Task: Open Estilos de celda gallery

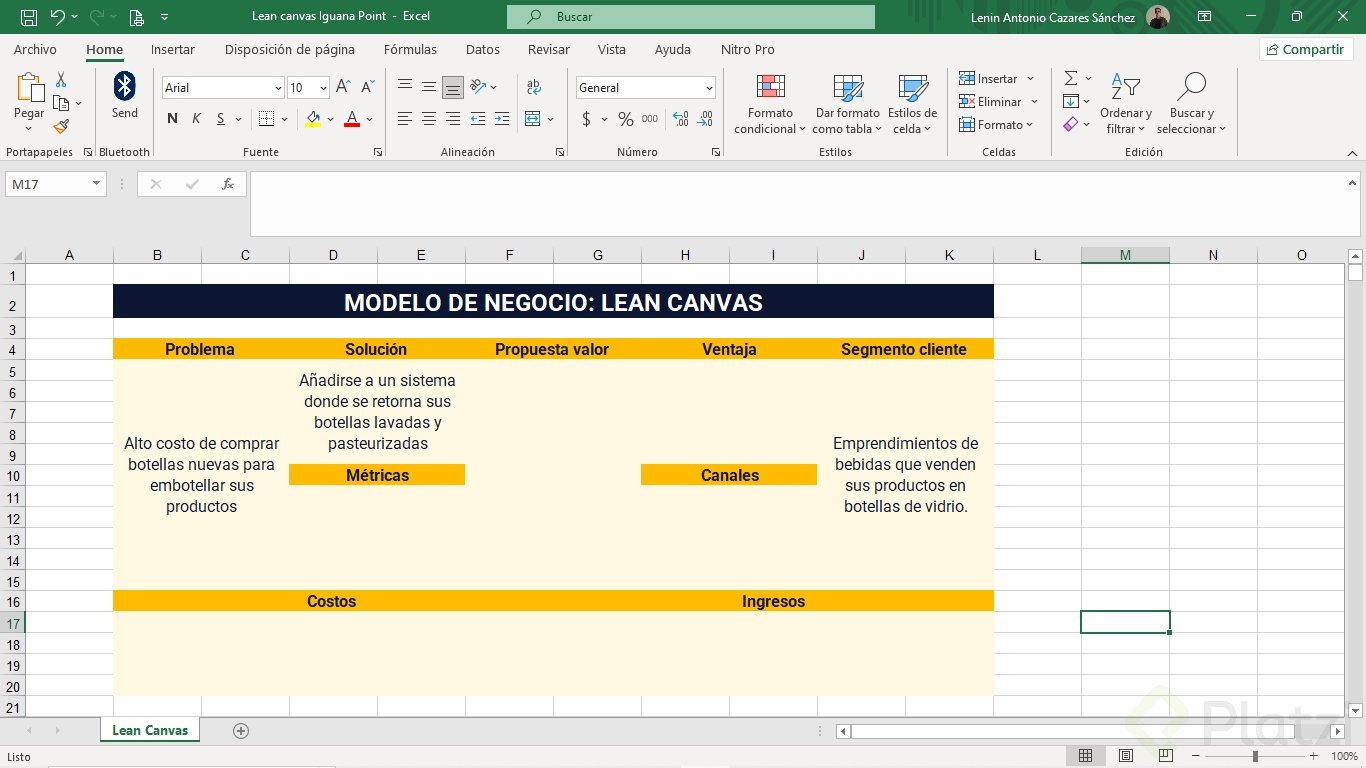Action: coord(912,104)
